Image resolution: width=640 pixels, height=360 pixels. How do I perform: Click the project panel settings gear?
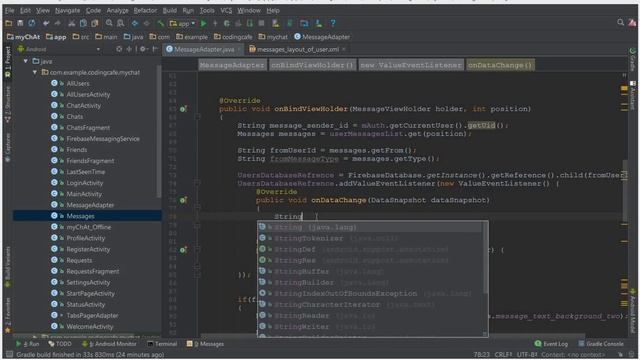pyautogui.click(x=143, y=49)
